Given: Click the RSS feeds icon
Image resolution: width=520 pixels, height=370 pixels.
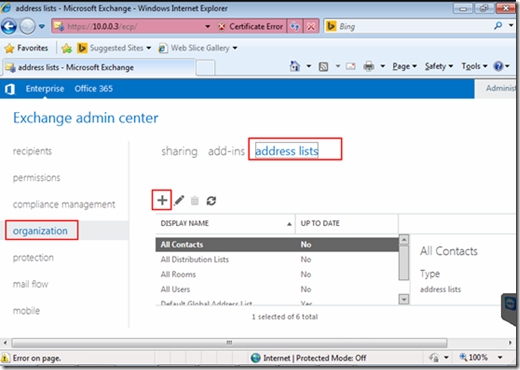Looking at the screenshot, I should [323, 67].
